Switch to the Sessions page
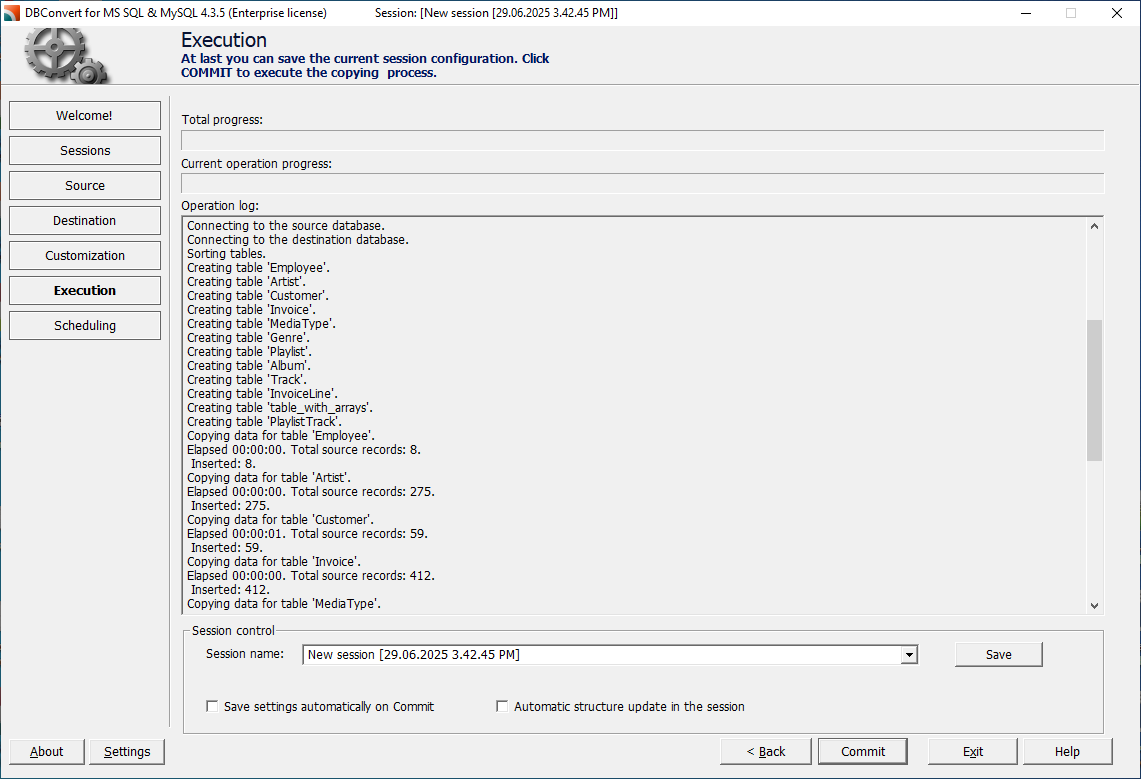 point(84,150)
